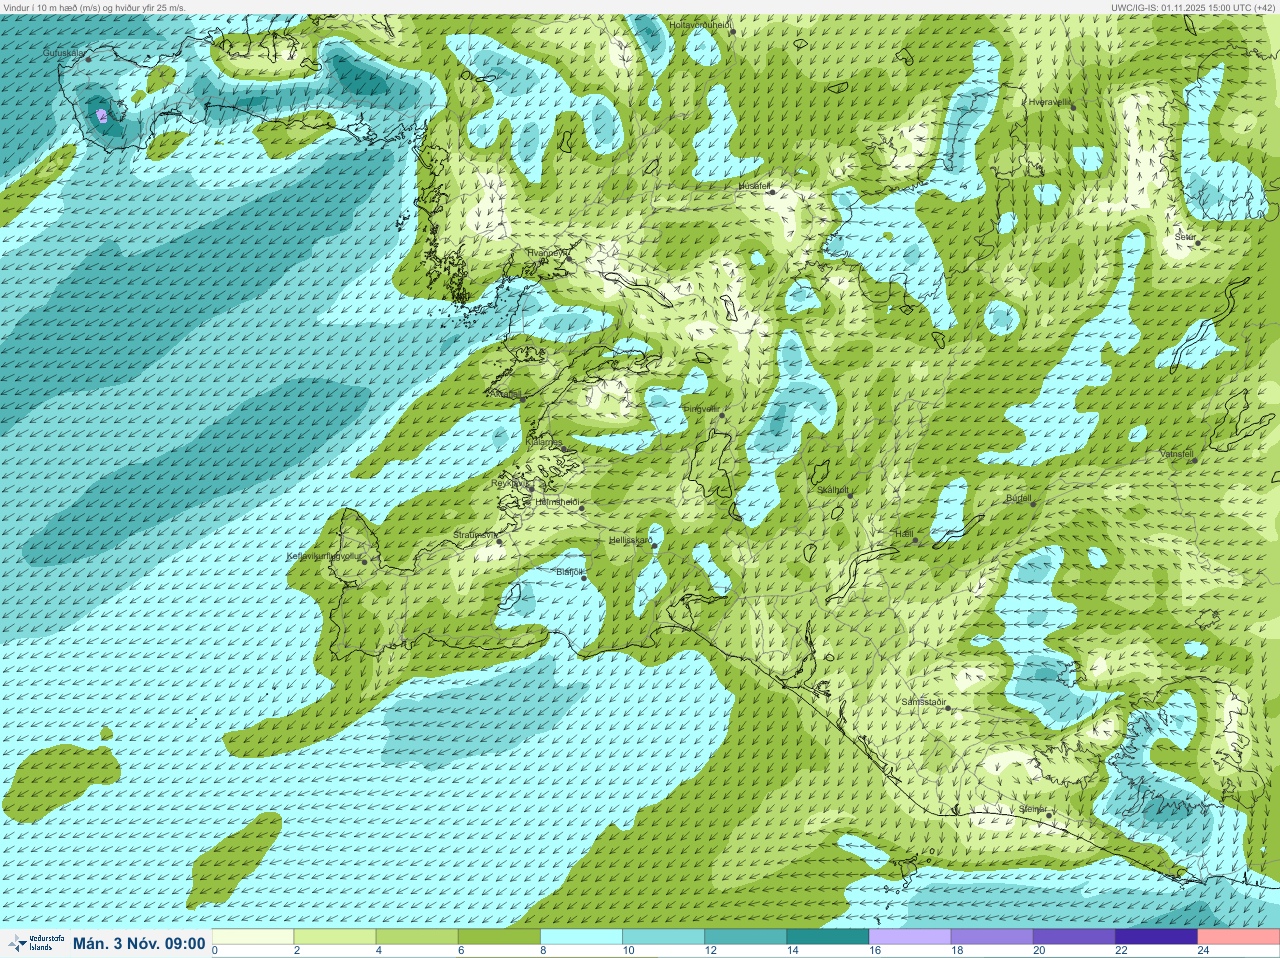
Task: Click the Setur station label
Action: [x=1185, y=237]
